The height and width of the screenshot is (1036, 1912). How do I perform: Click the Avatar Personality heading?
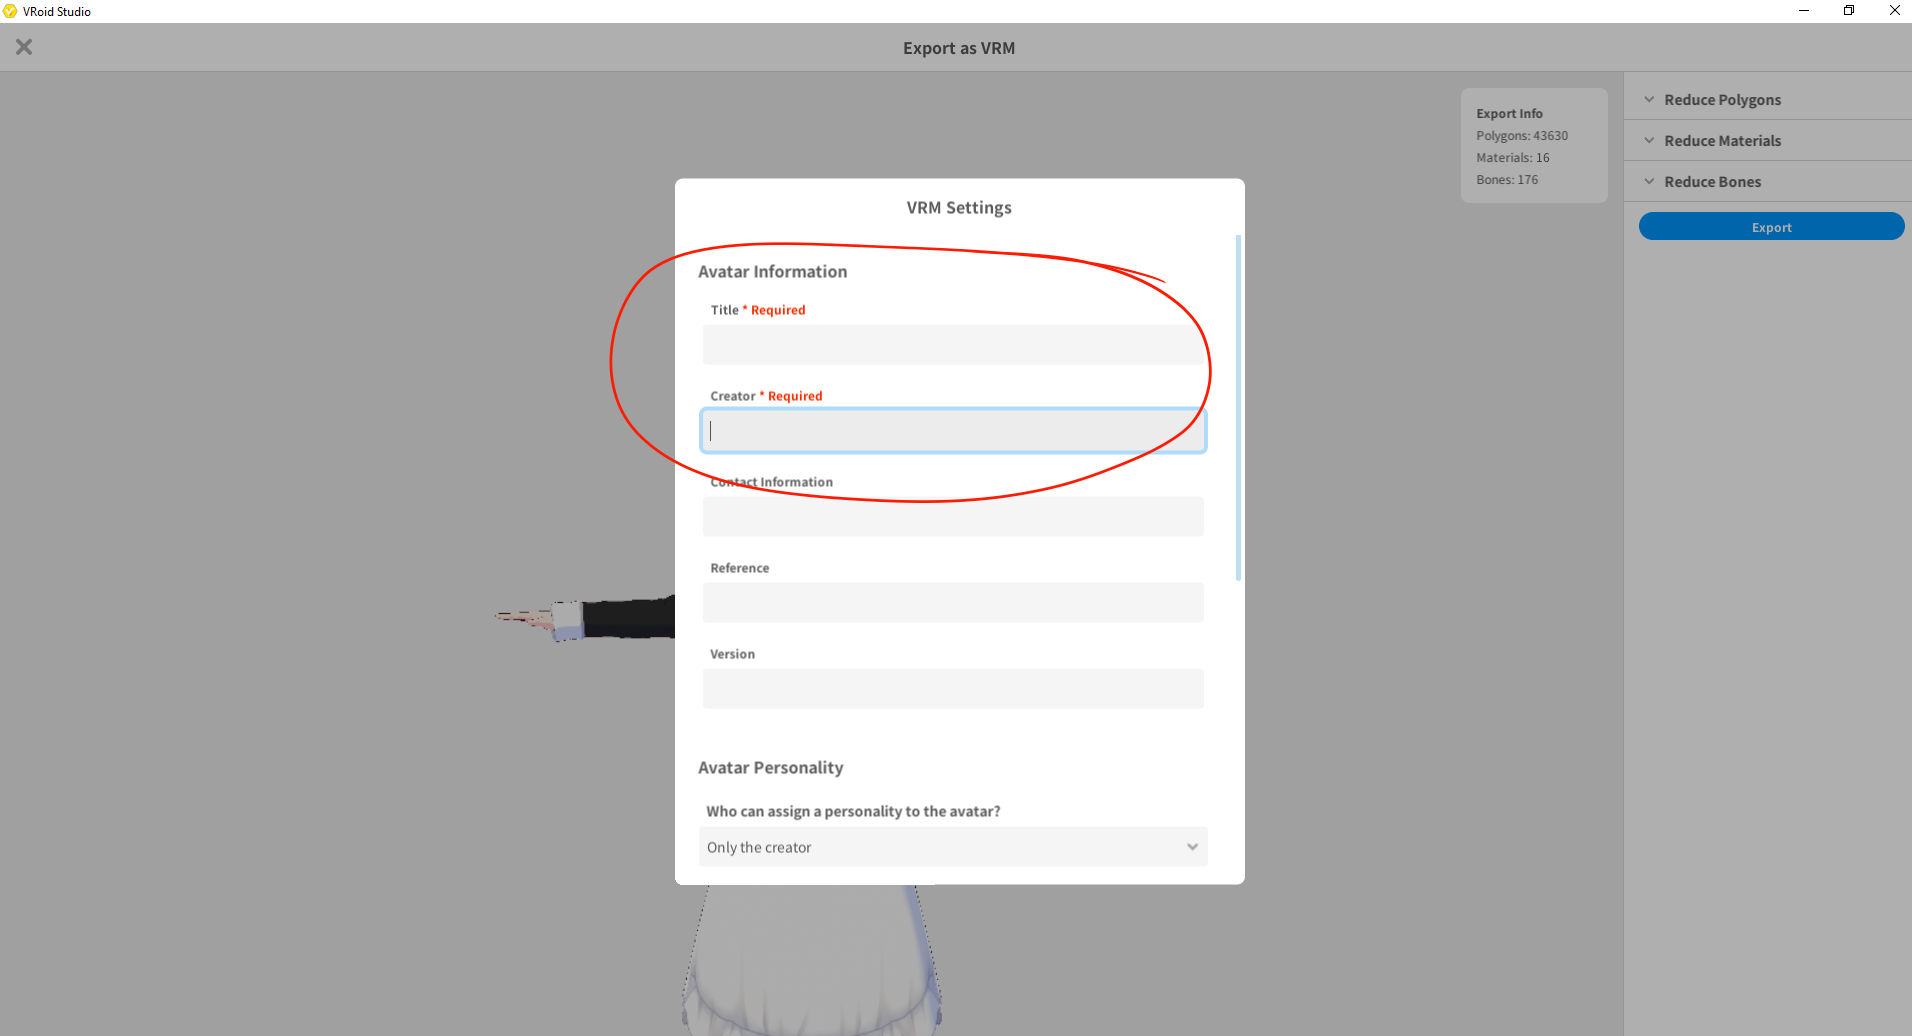pyautogui.click(x=770, y=768)
